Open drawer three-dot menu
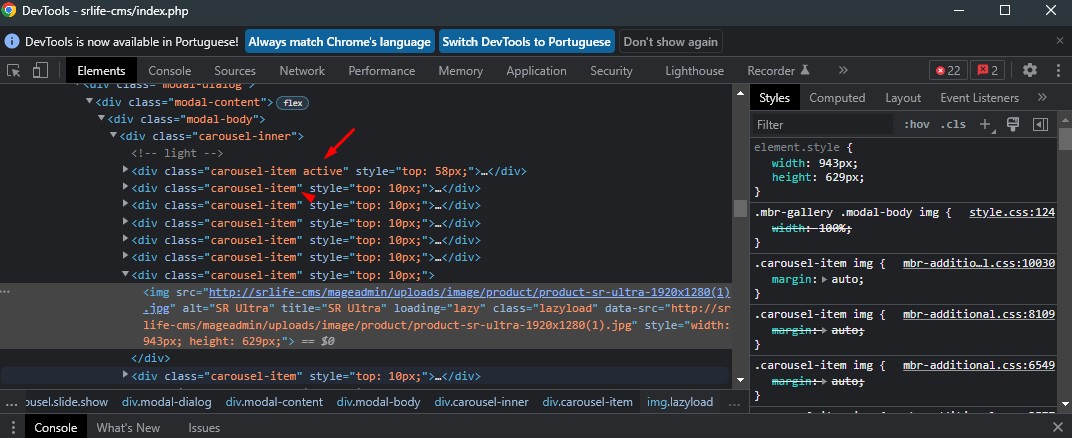The image size is (1072, 438). click(13, 428)
